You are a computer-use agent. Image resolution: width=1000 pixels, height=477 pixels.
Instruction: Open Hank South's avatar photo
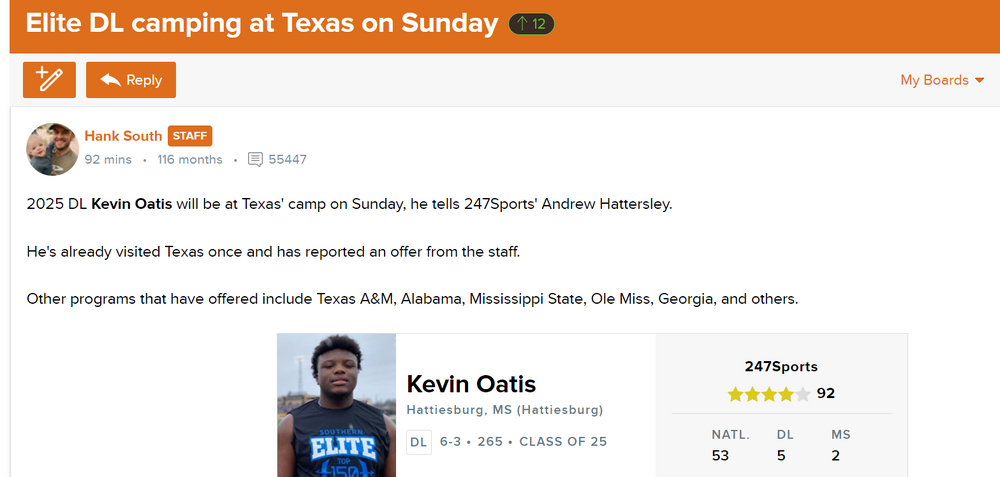tap(52, 149)
